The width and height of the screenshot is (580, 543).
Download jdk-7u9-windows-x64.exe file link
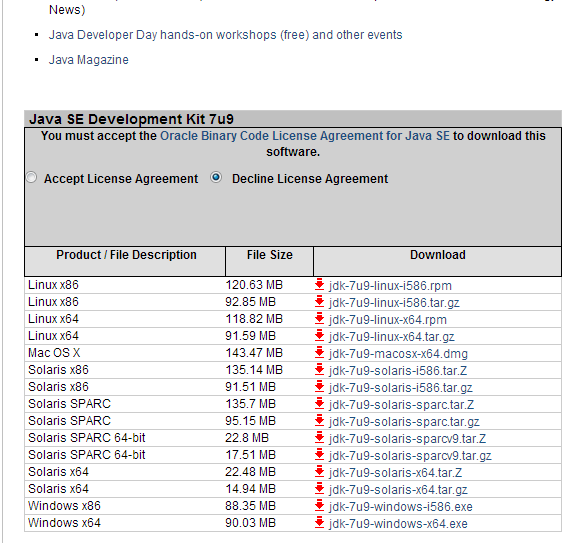coord(398,524)
